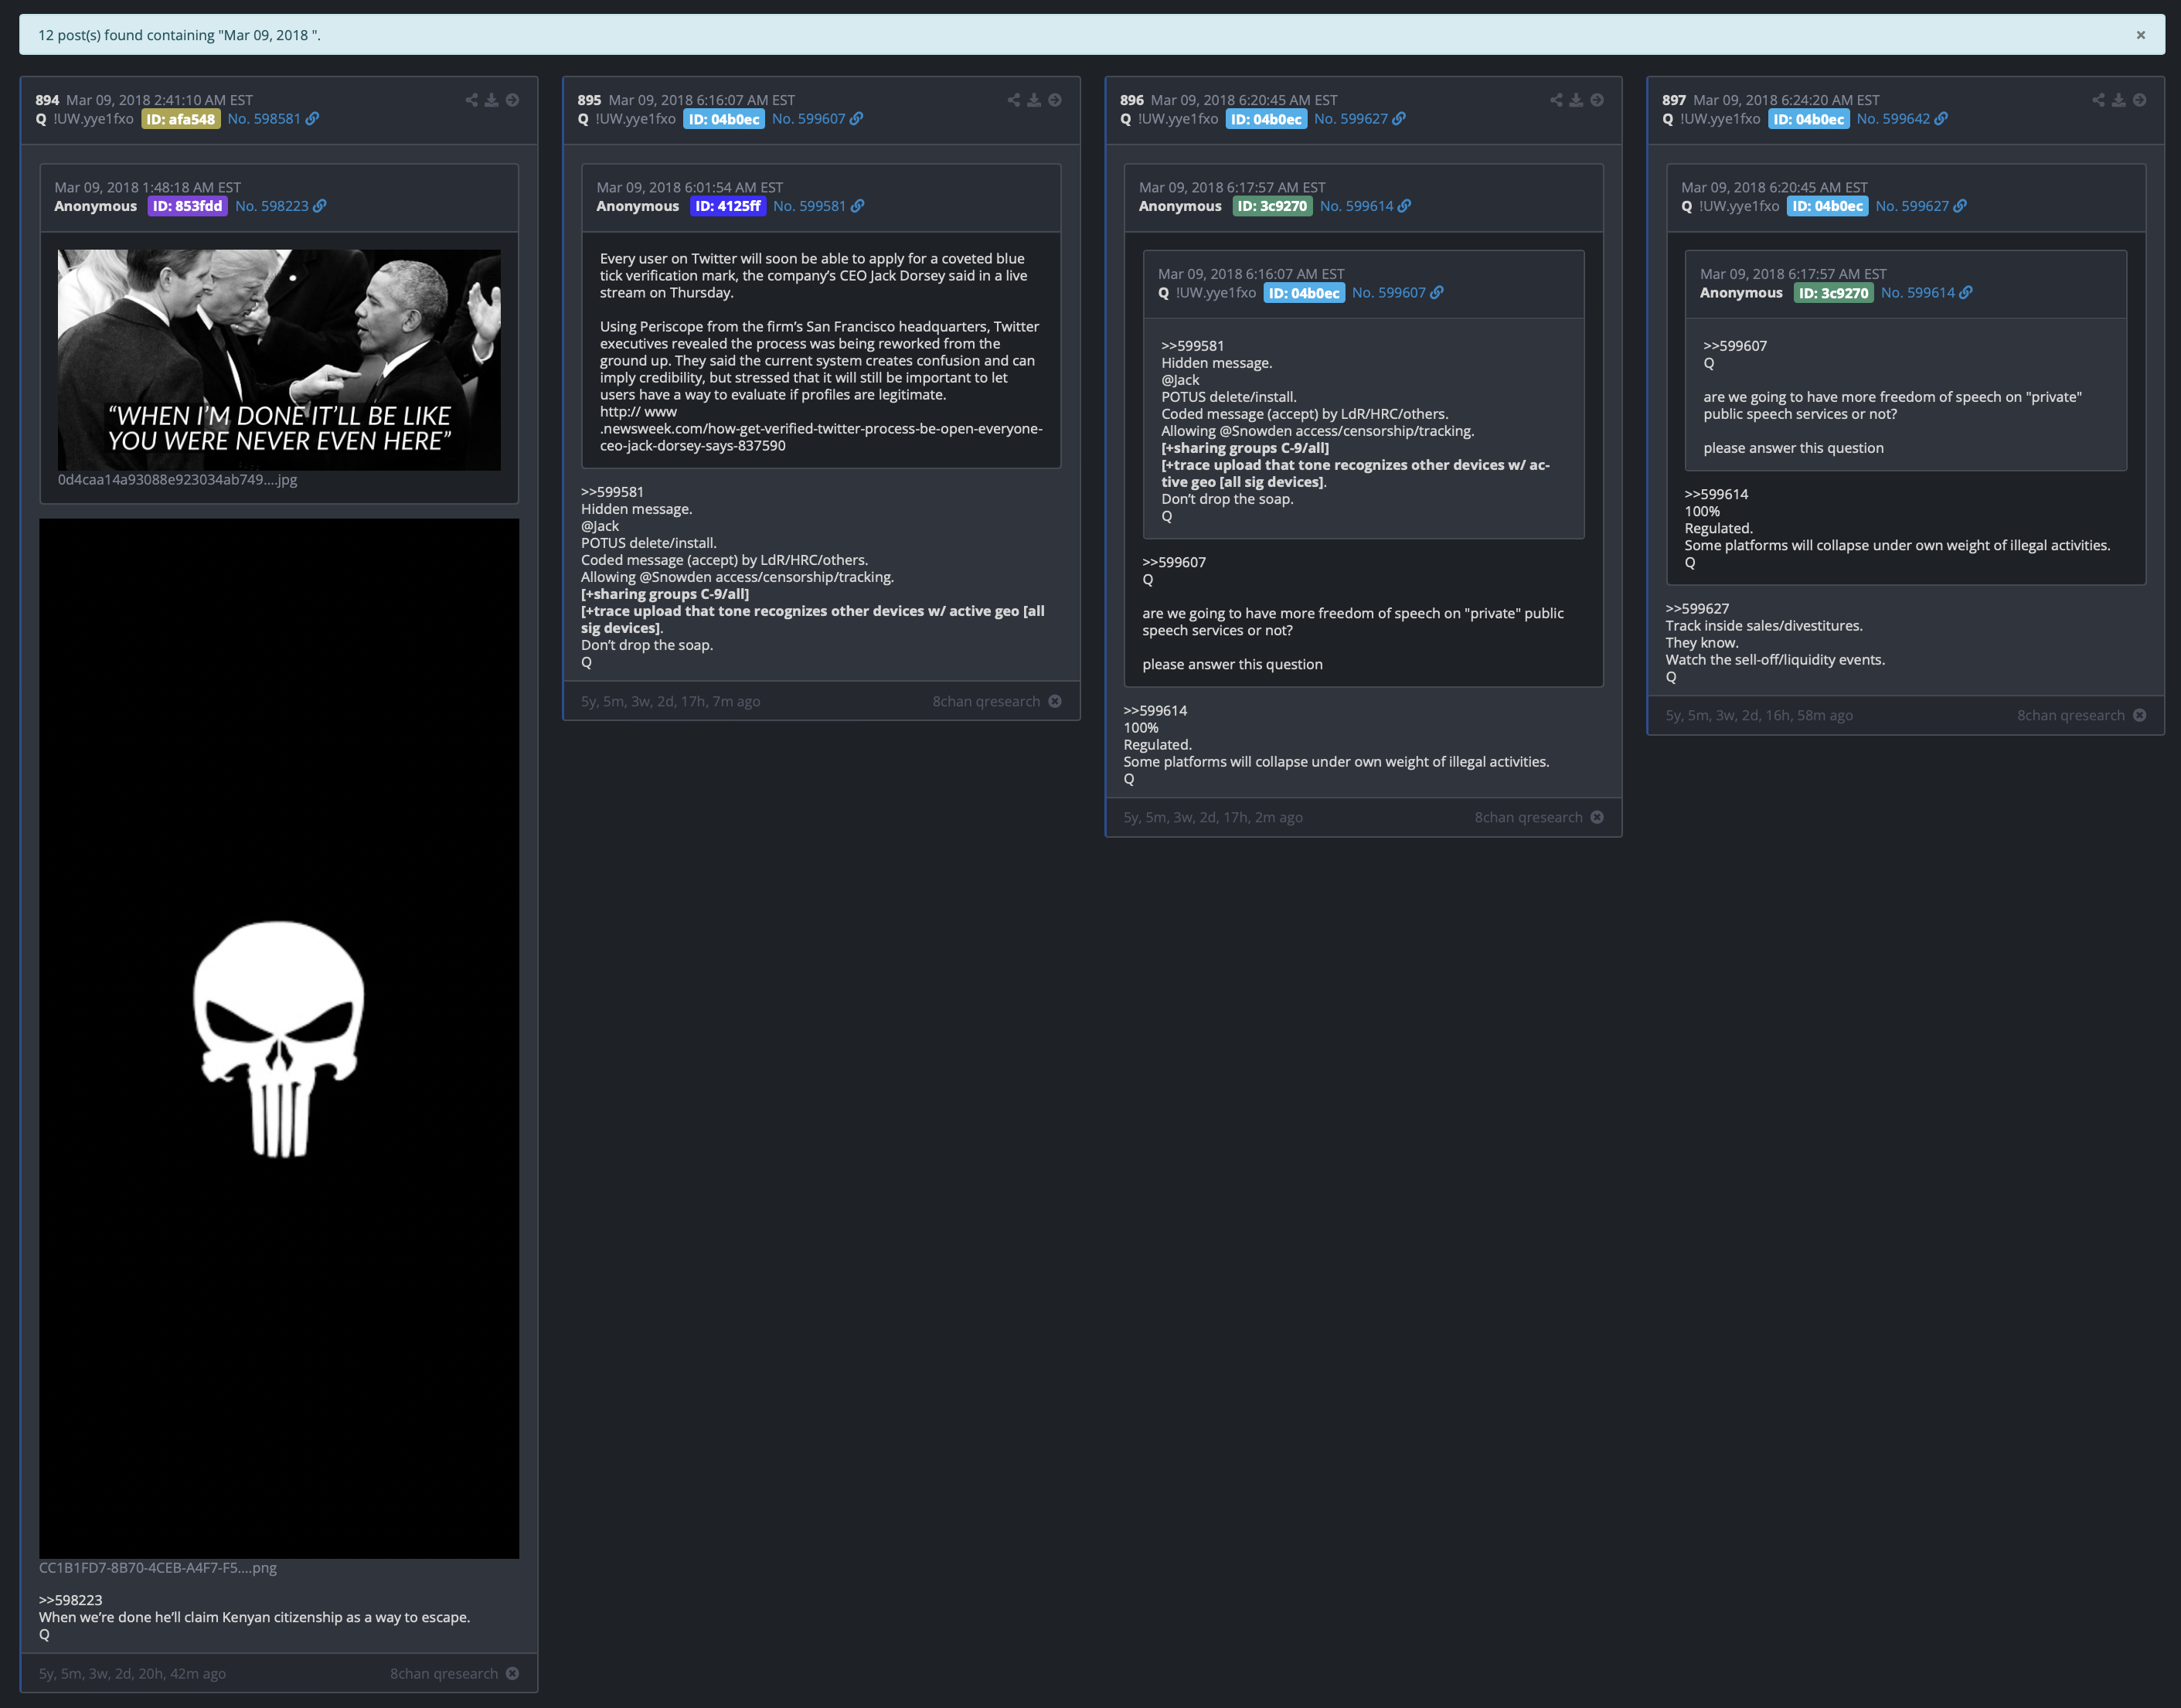
Task: Open quoted post link No. 599581
Action: coord(809,206)
